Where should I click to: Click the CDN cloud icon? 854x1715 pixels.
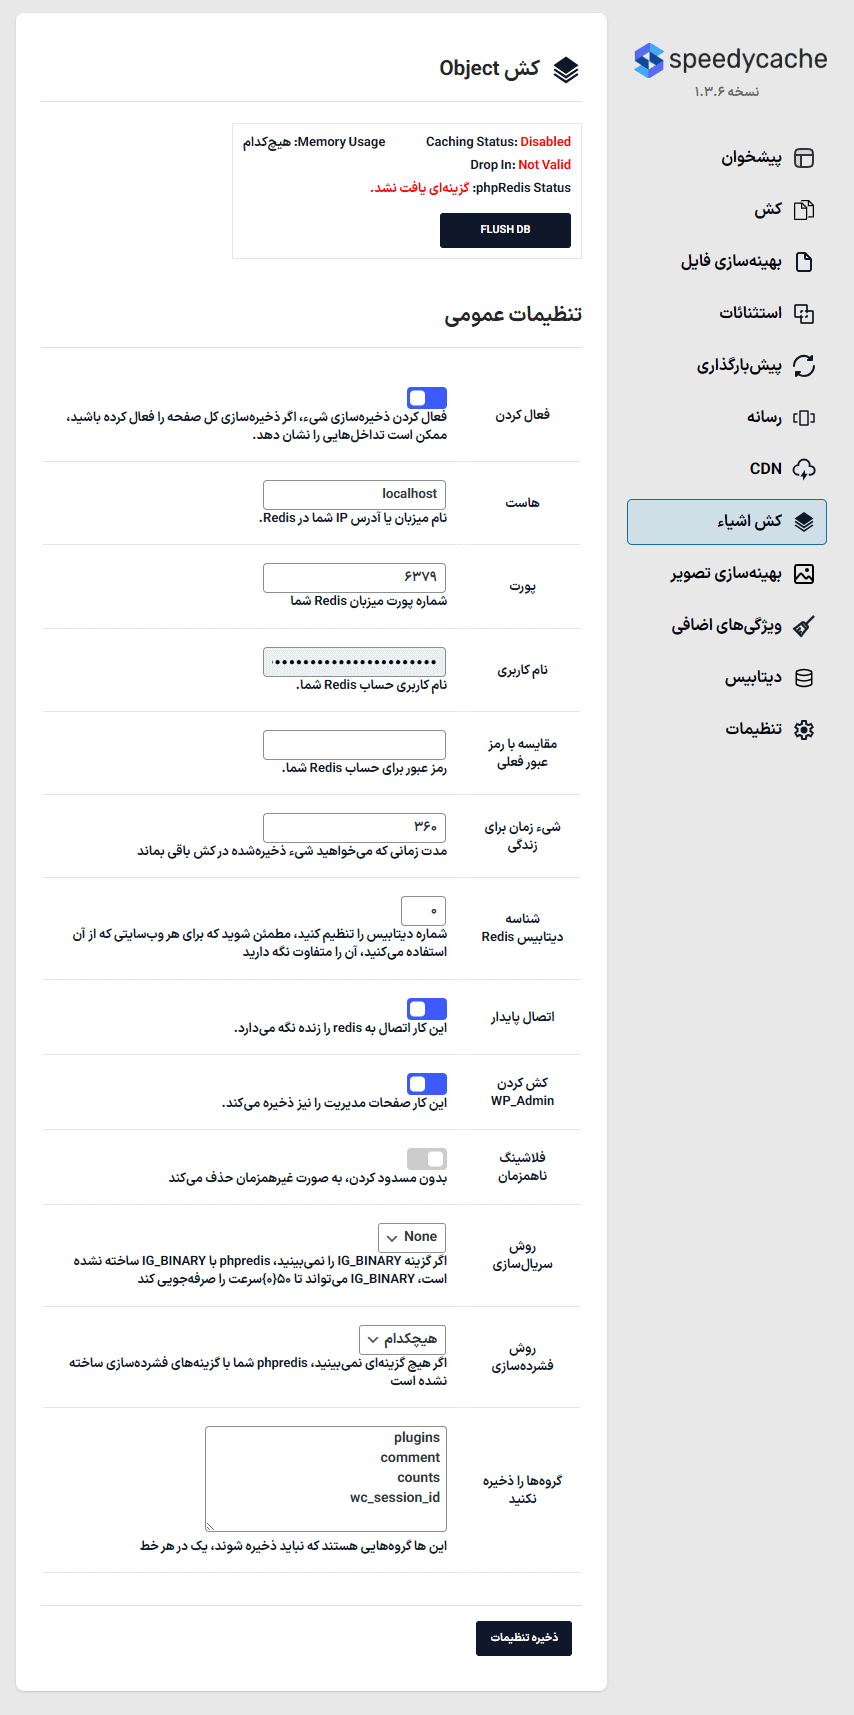tap(803, 469)
